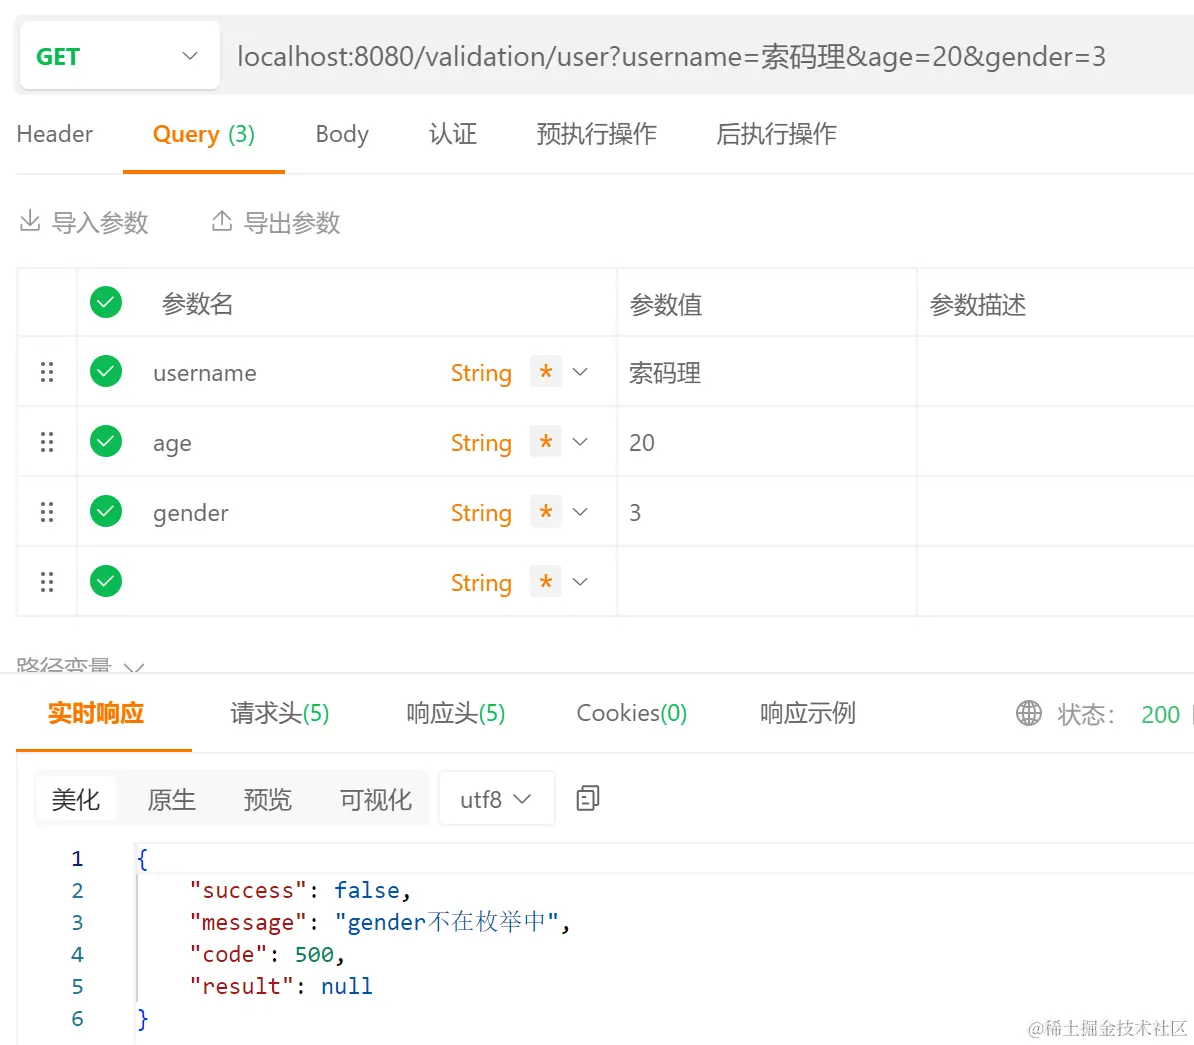This screenshot has width=1194, height=1045.
Task: Select the 预览 preview view button
Action: [x=267, y=799]
